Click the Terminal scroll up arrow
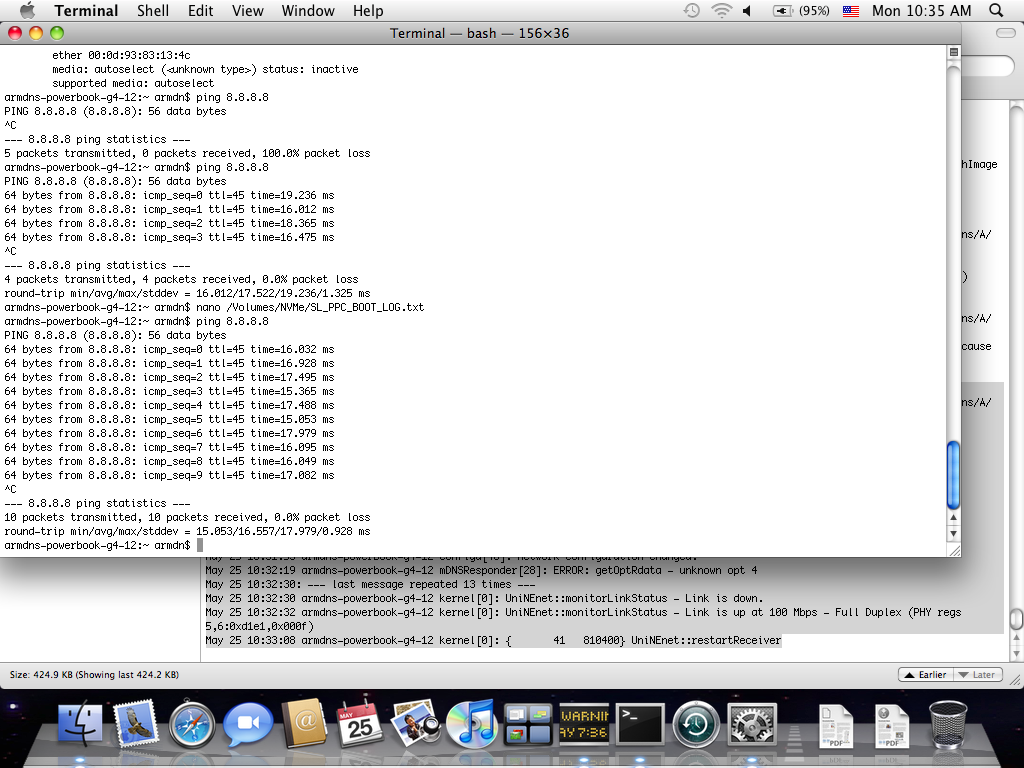Screen dimensions: 1024x768 tap(953, 517)
